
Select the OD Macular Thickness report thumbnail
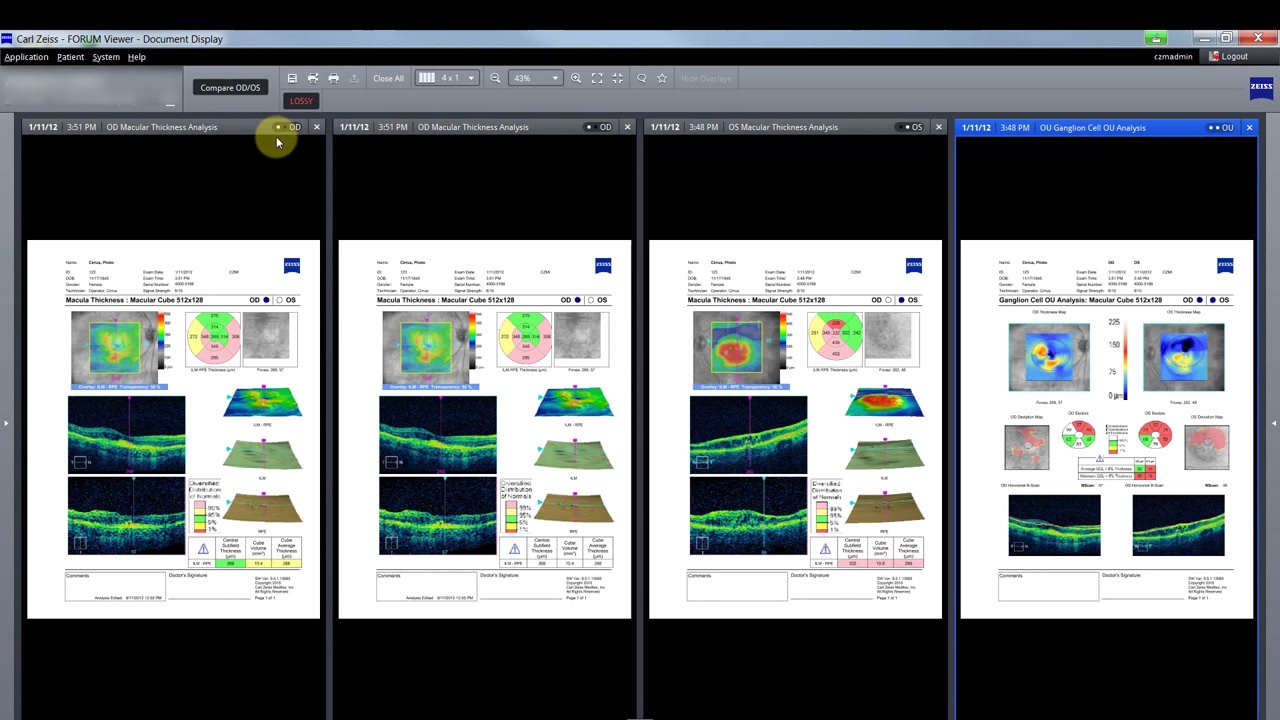(x=173, y=430)
